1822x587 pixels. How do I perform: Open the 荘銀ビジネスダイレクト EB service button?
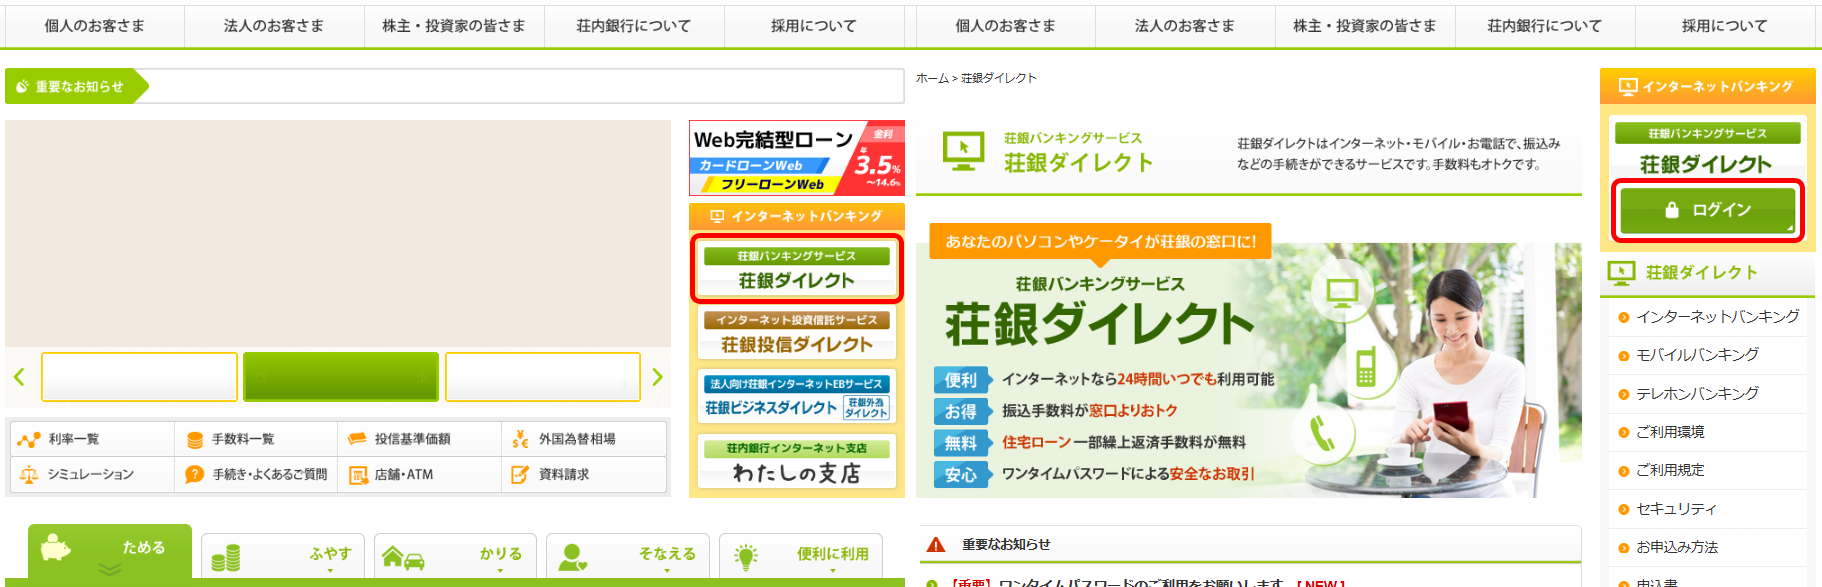pos(797,397)
